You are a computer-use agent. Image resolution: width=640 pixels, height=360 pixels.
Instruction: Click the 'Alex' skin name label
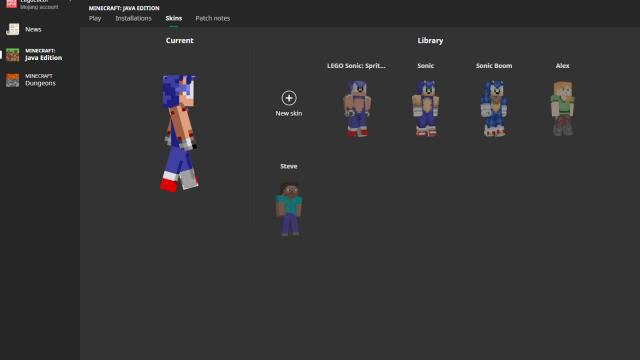point(562,66)
